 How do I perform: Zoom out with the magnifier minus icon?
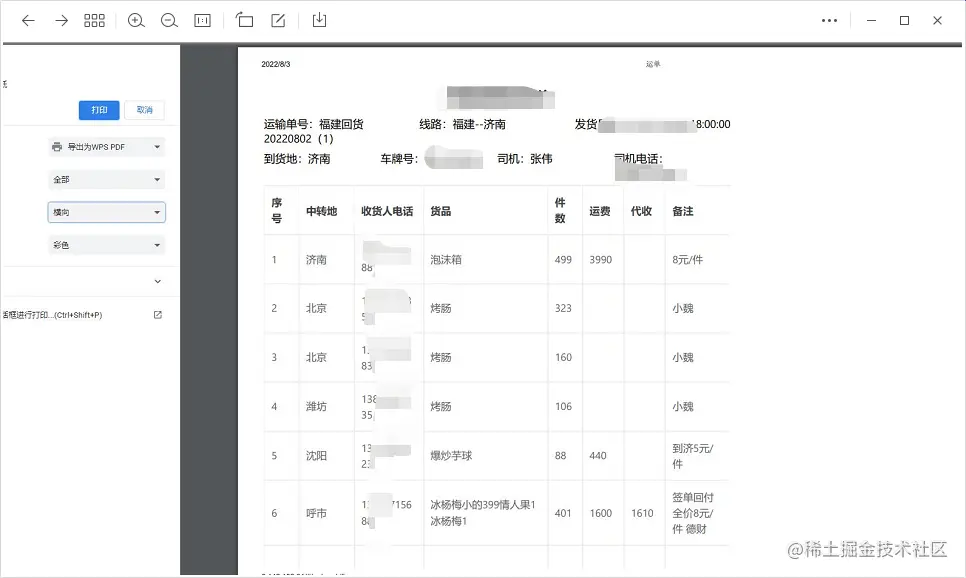click(169, 20)
